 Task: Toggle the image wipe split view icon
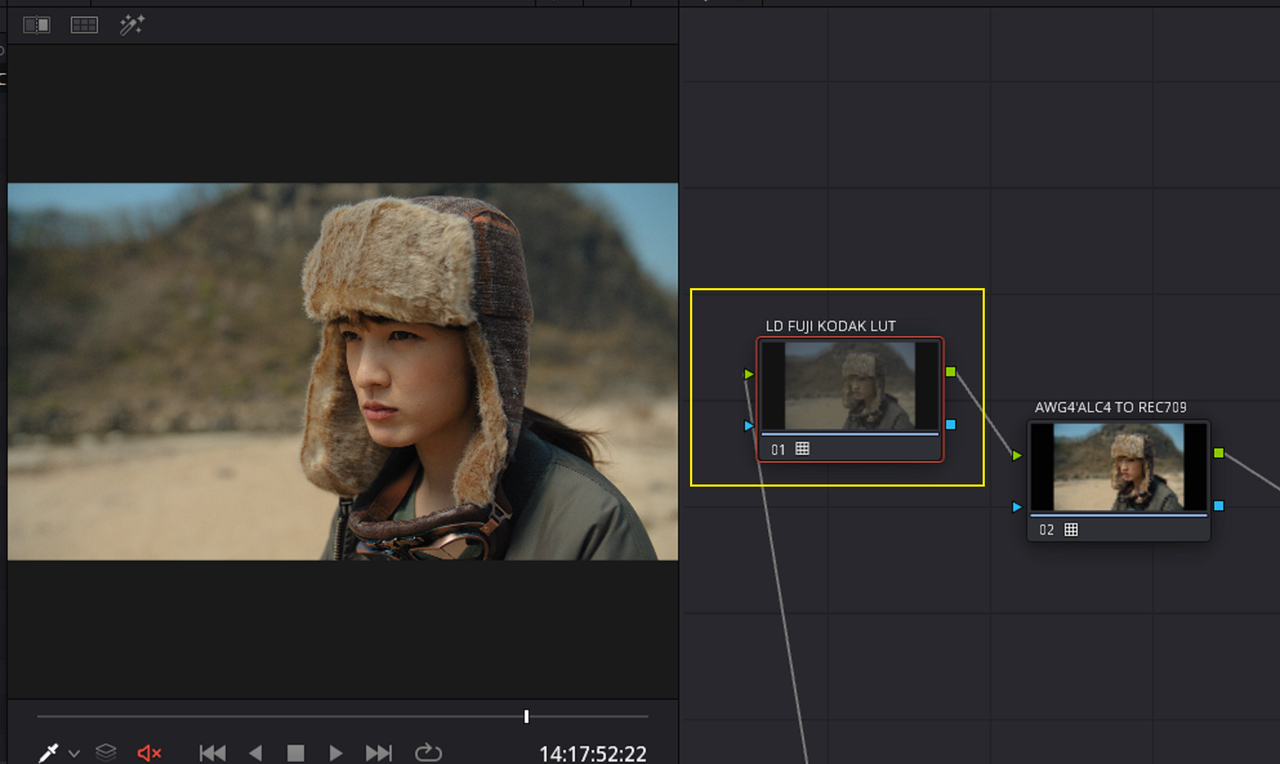pos(37,25)
